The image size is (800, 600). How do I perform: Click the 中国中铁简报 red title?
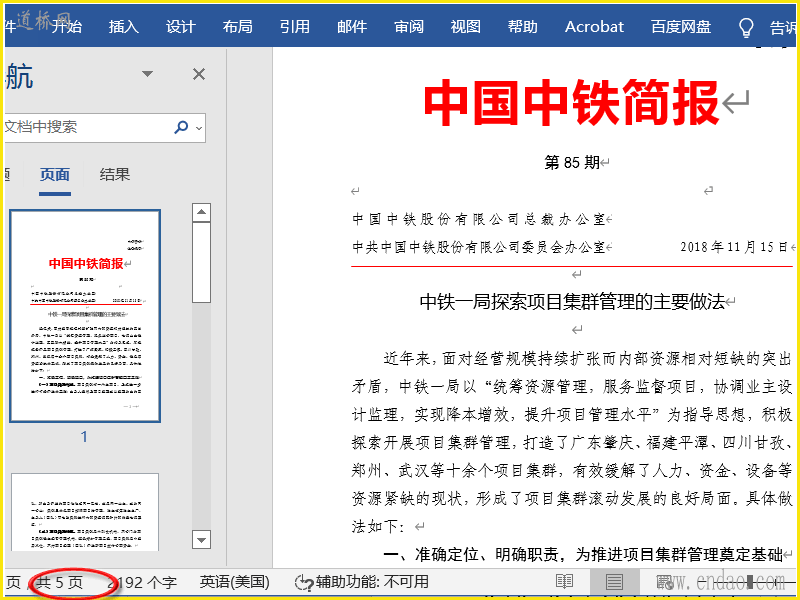[x=571, y=103]
